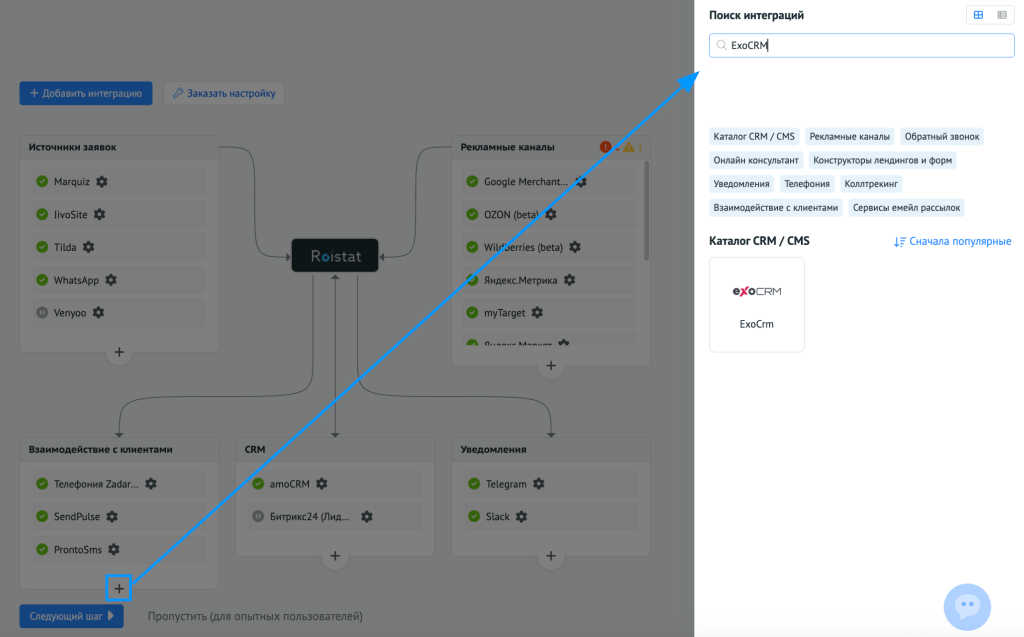
Task: Switch to list view in search panel
Action: click(x=1001, y=15)
